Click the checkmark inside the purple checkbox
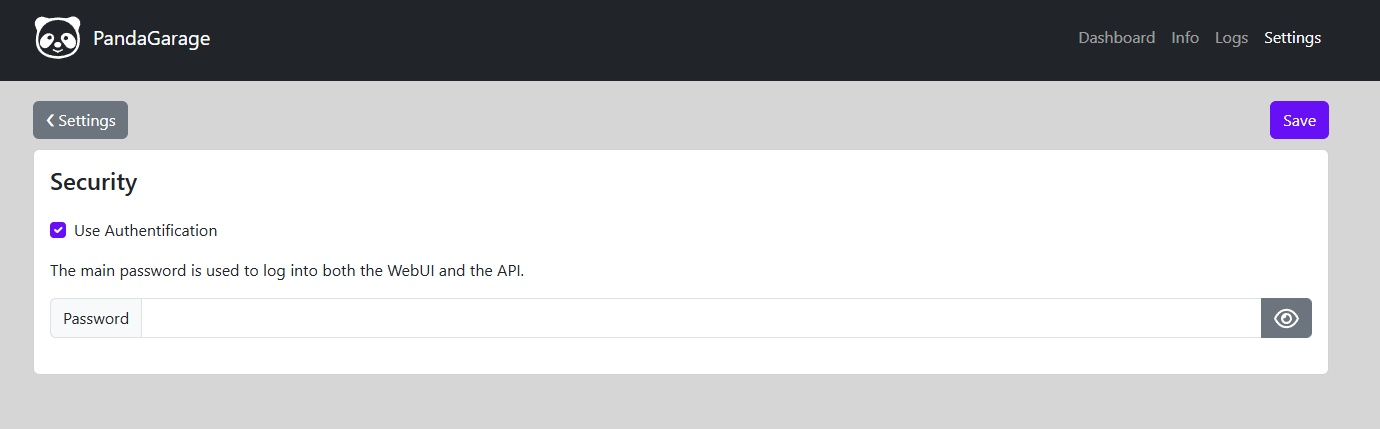This screenshot has height=429, width=1380. point(58,230)
